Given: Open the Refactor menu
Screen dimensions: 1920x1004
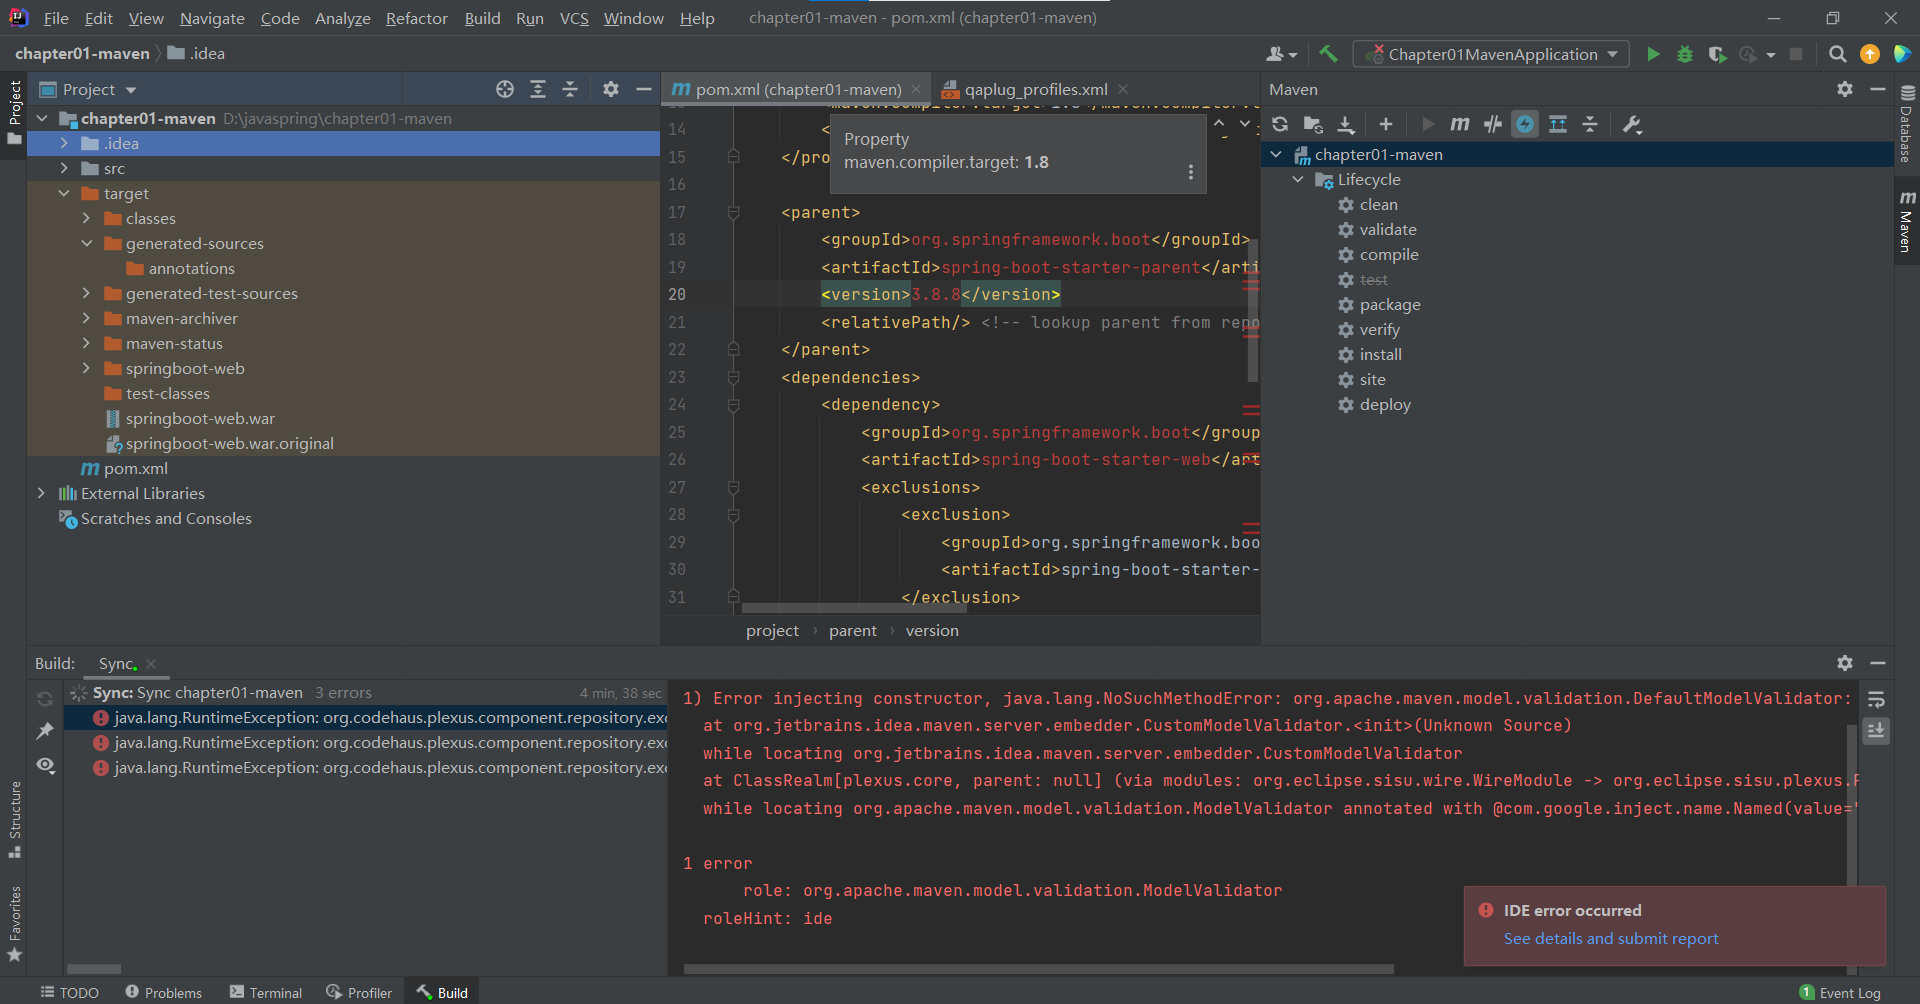Looking at the screenshot, I should click(x=416, y=18).
